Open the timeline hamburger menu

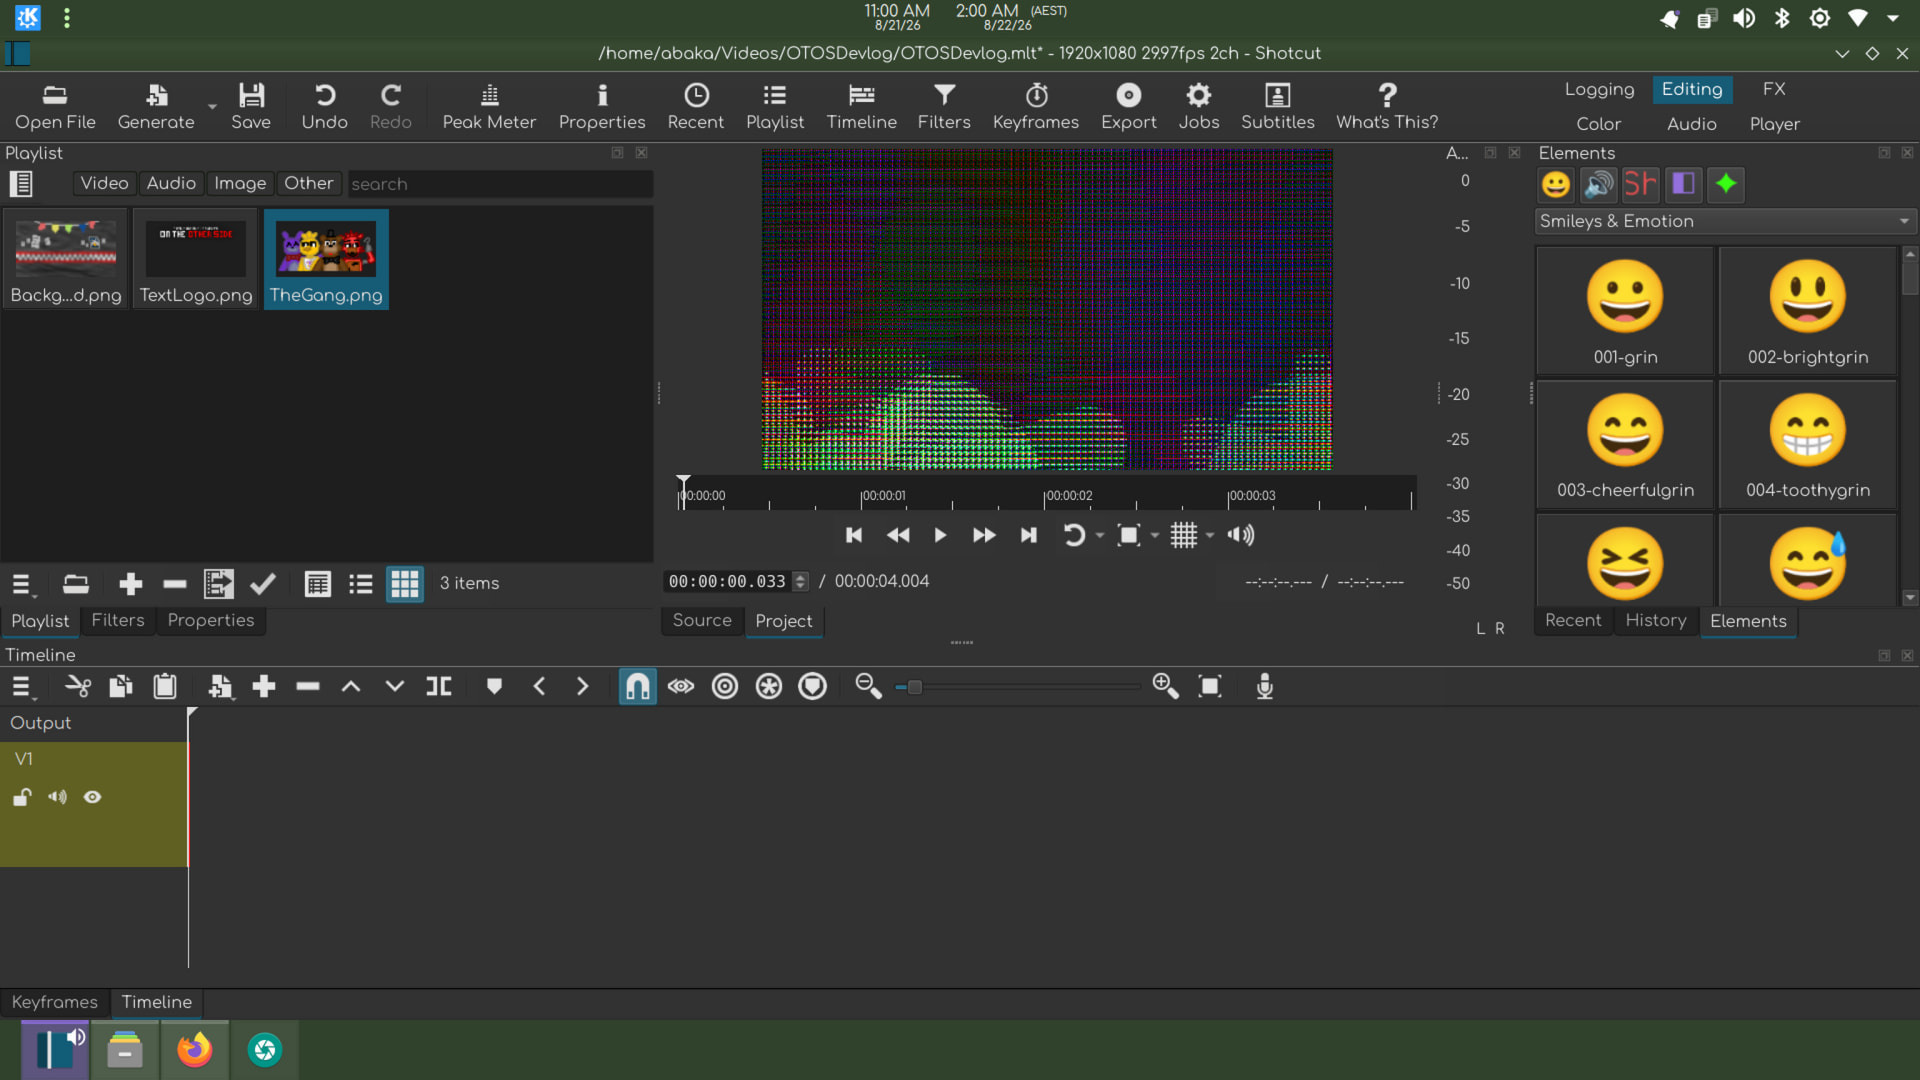coord(23,686)
